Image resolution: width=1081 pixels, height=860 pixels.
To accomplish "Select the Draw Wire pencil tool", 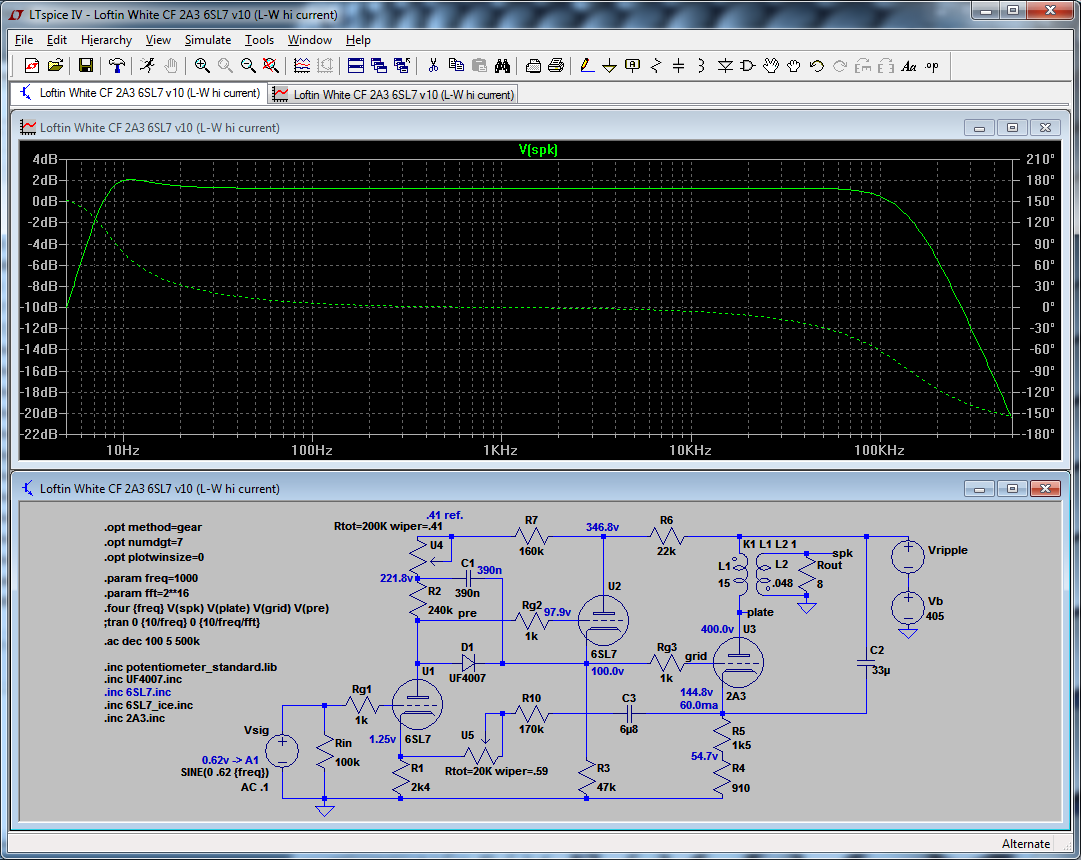I will click(587, 66).
